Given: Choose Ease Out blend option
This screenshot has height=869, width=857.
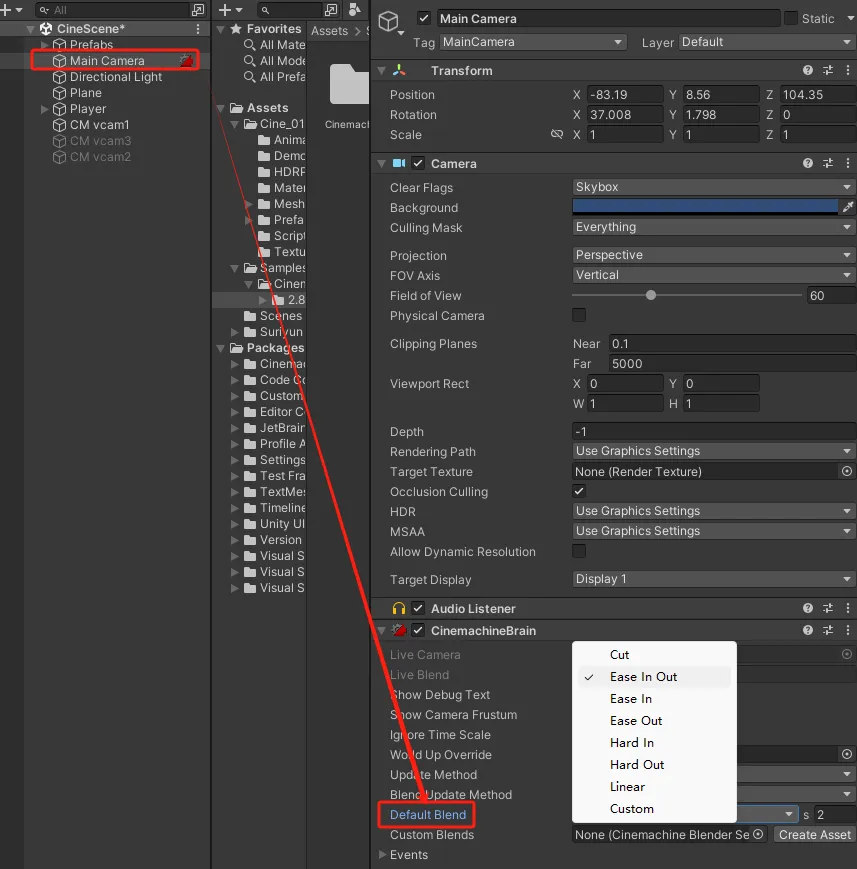Looking at the screenshot, I should (654, 721).
